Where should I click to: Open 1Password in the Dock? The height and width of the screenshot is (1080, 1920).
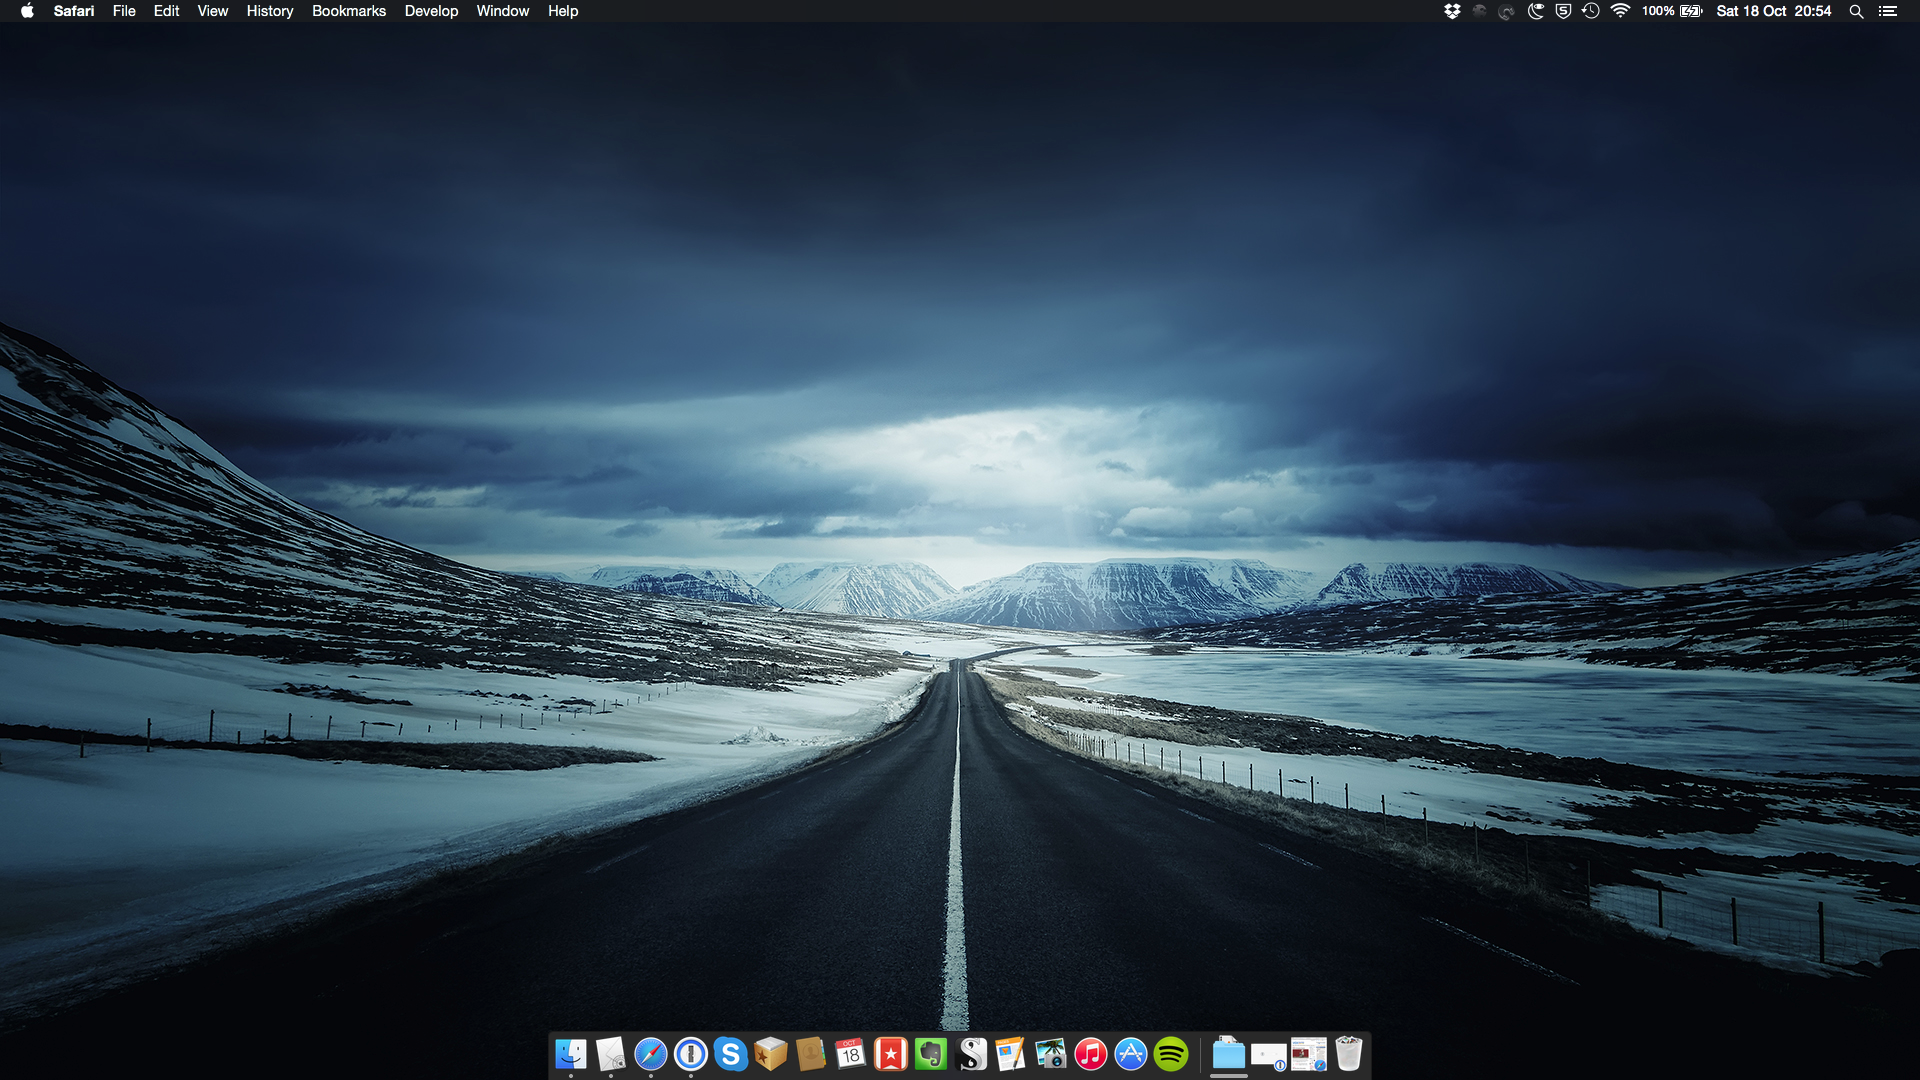(x=691, y=1054)
